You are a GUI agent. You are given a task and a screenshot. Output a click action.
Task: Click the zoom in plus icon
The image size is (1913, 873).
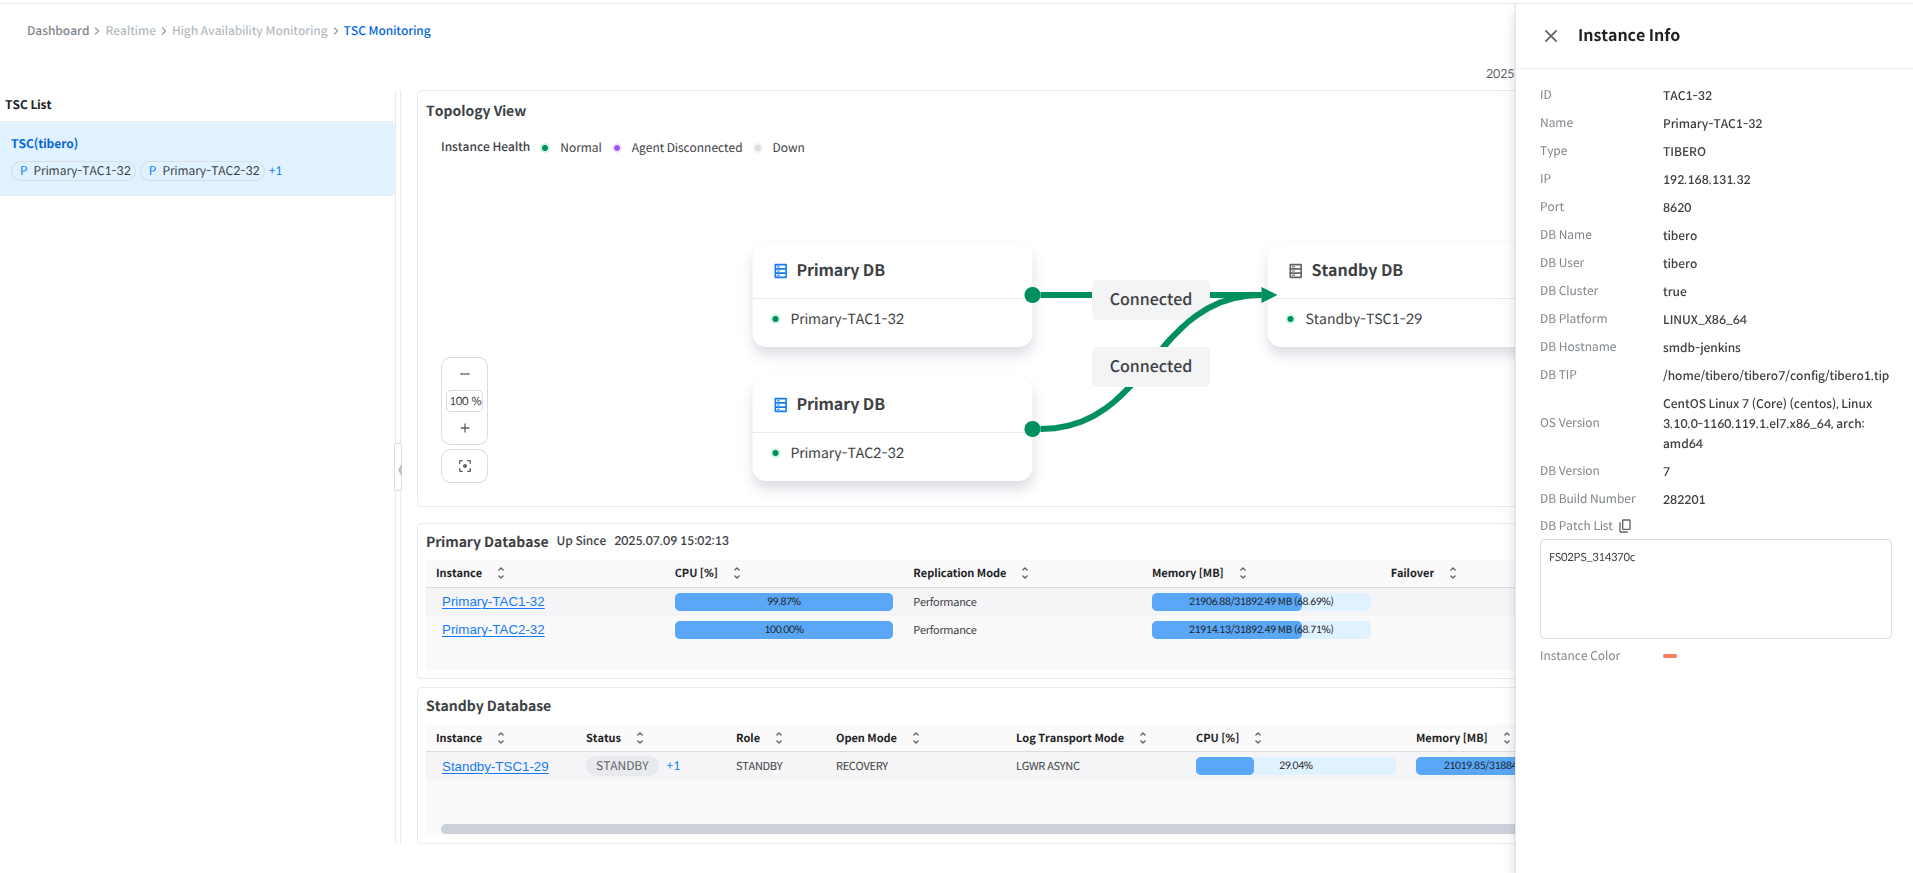coord(464,428)
